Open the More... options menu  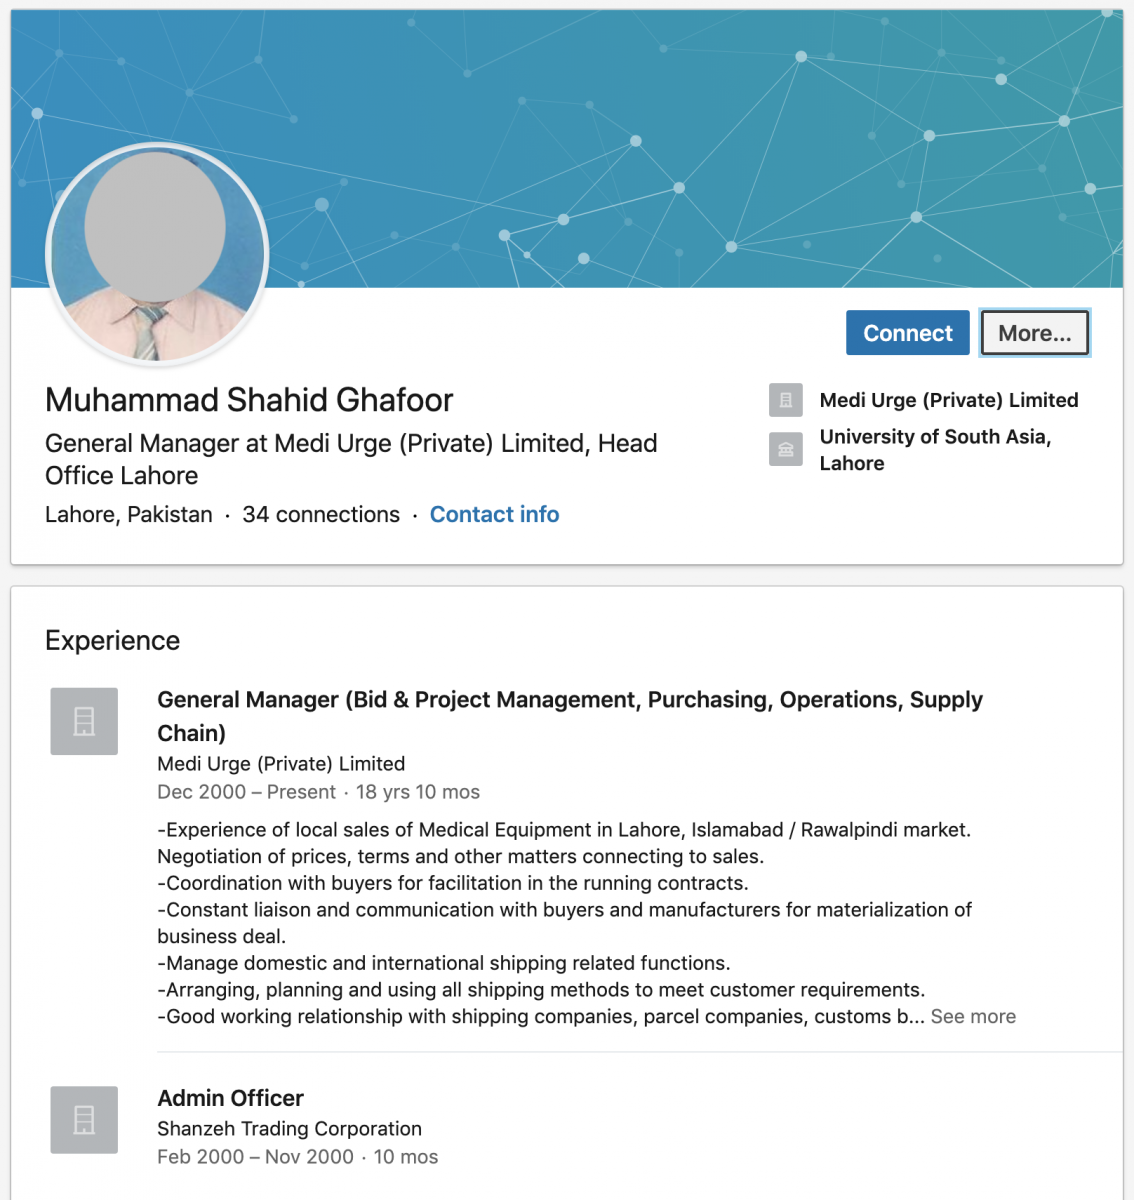(x=1034, y=333)
